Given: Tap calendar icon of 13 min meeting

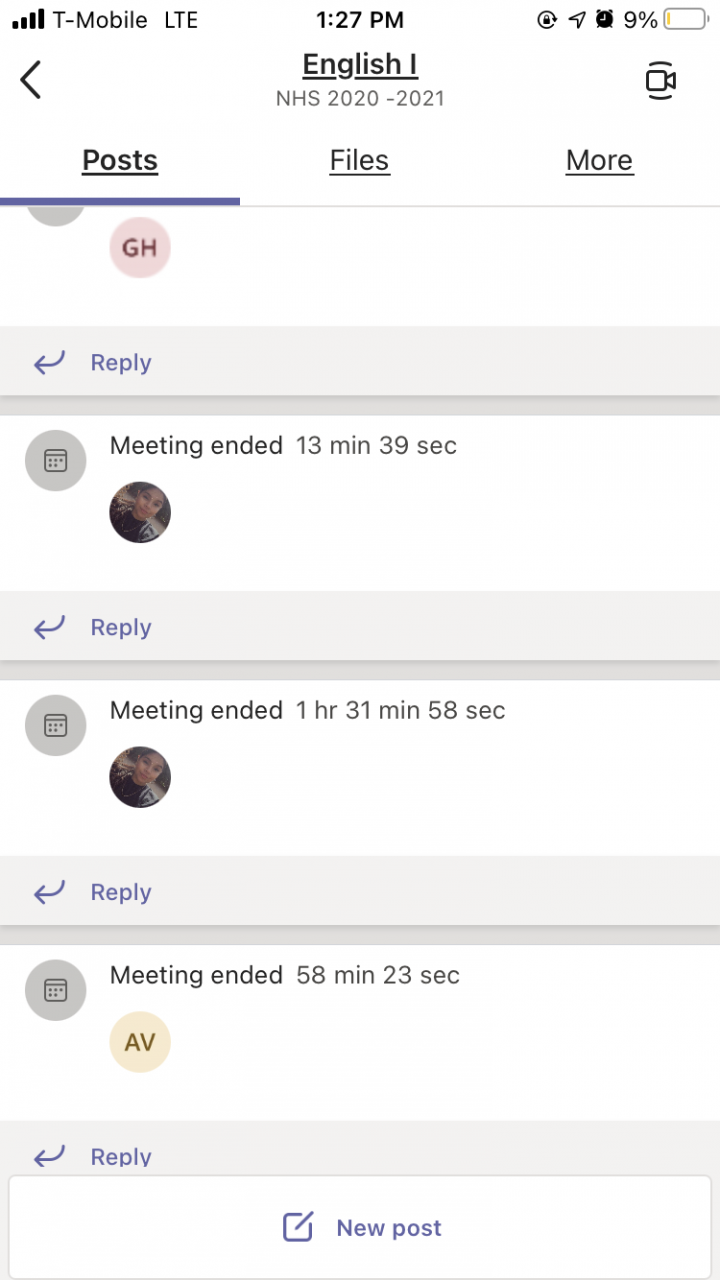Looking at the screenshot, I should click(55, 461).
